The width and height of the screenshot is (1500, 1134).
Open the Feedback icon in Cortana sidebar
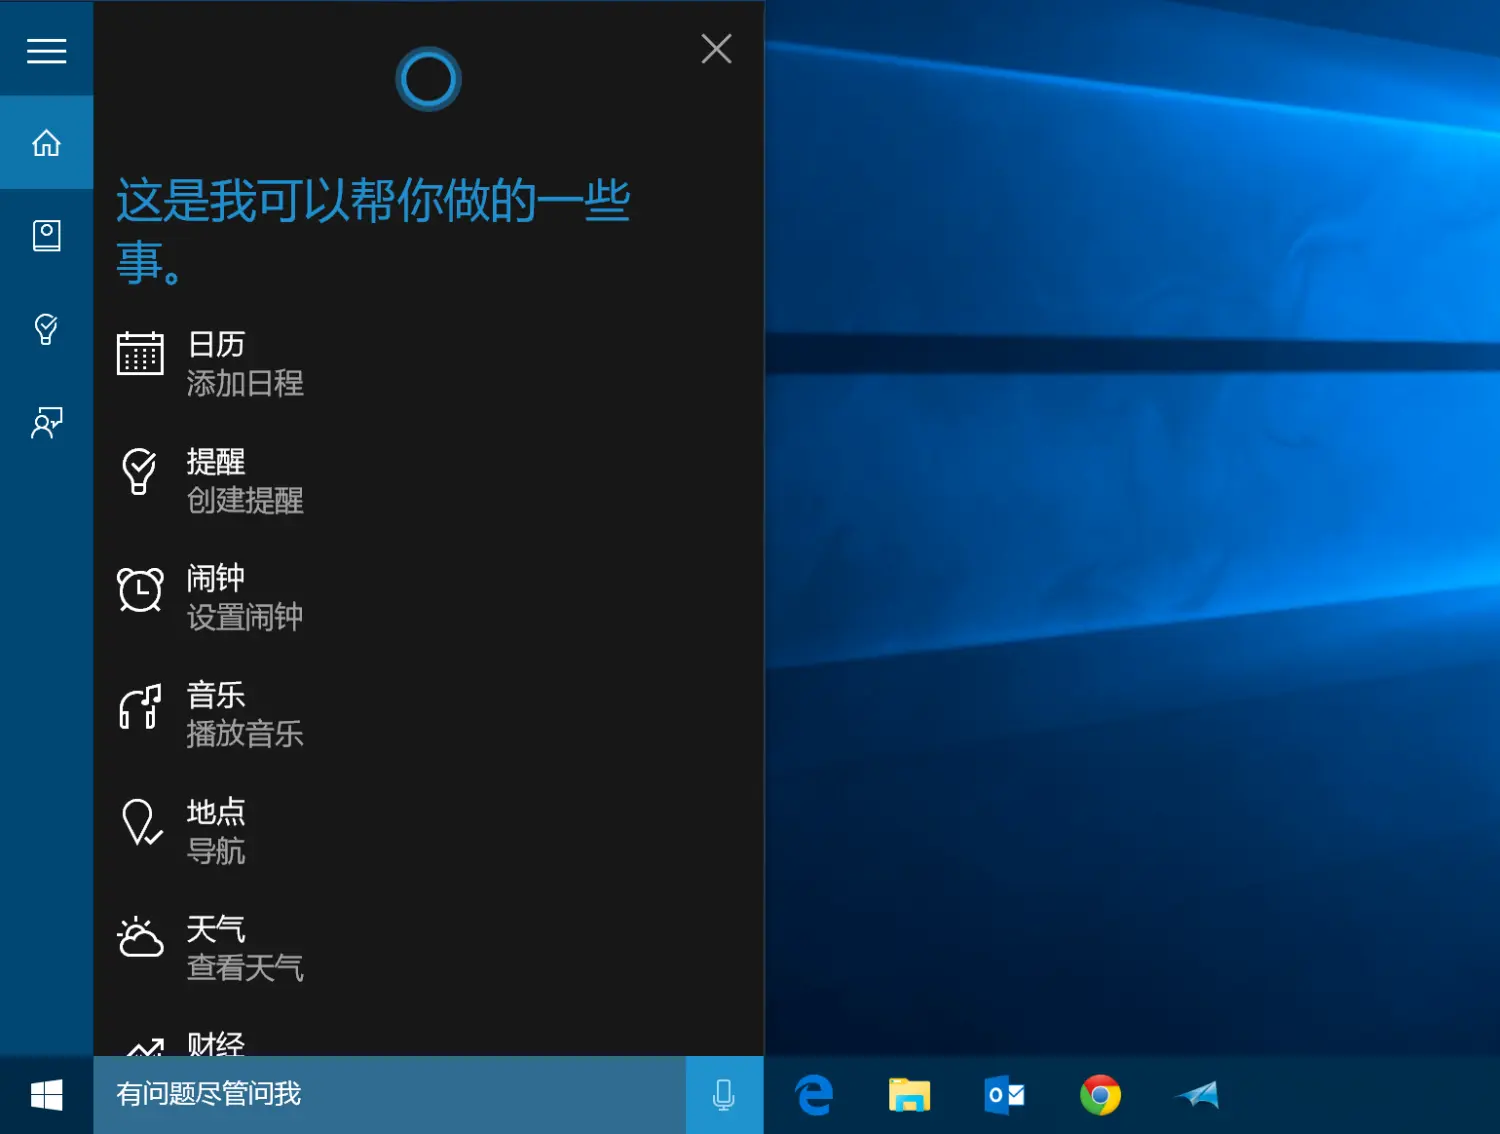[x=46, y=422]
